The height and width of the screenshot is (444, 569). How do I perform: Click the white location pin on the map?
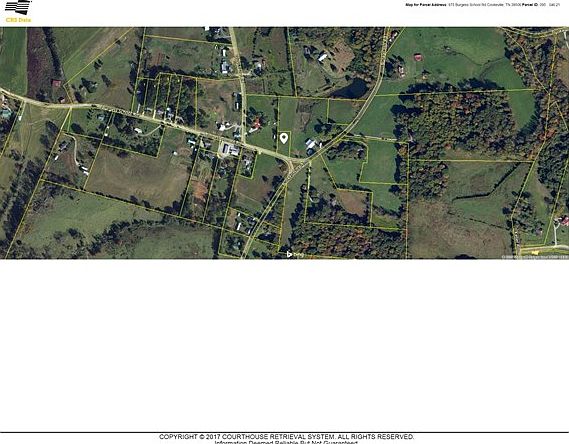click(284, 138)
